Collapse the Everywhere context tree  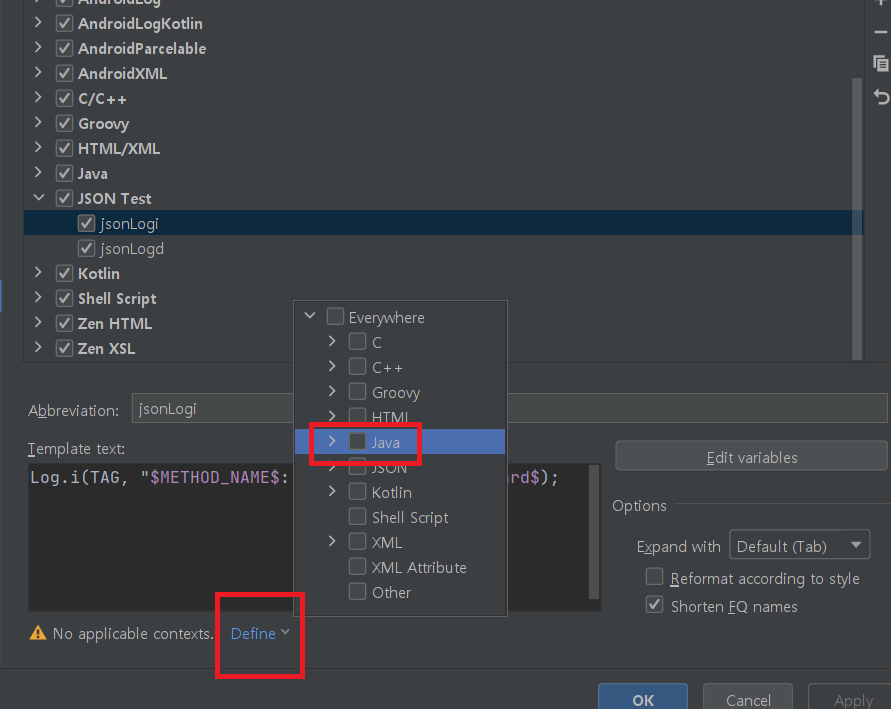pyautogui.click(x=310, y=316)
